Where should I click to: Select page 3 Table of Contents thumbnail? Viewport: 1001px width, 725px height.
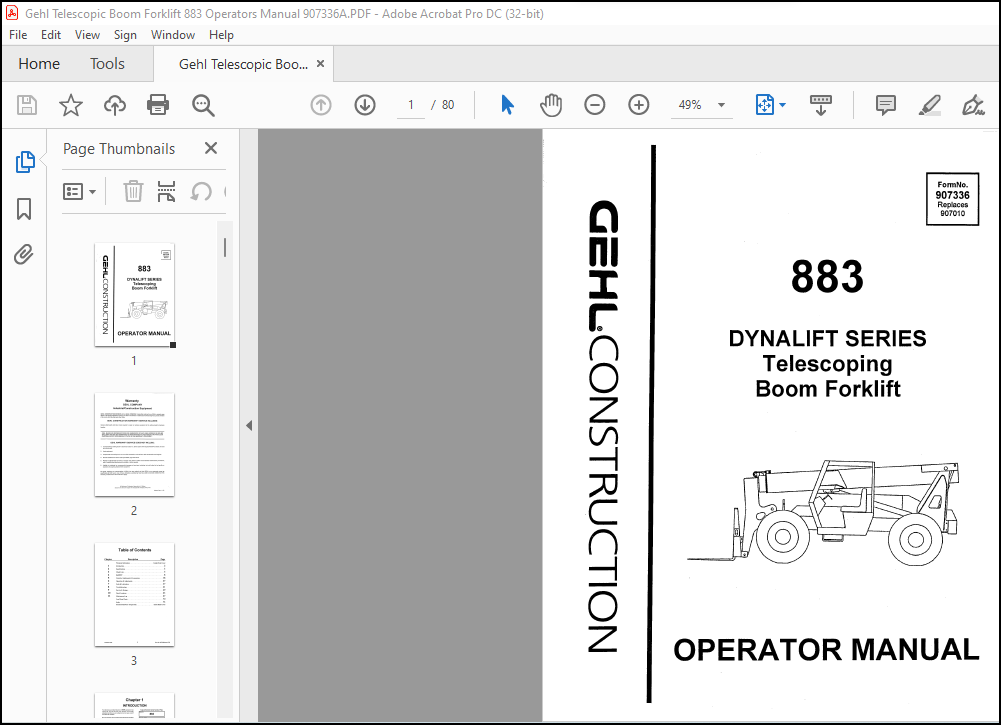point(135,595)
